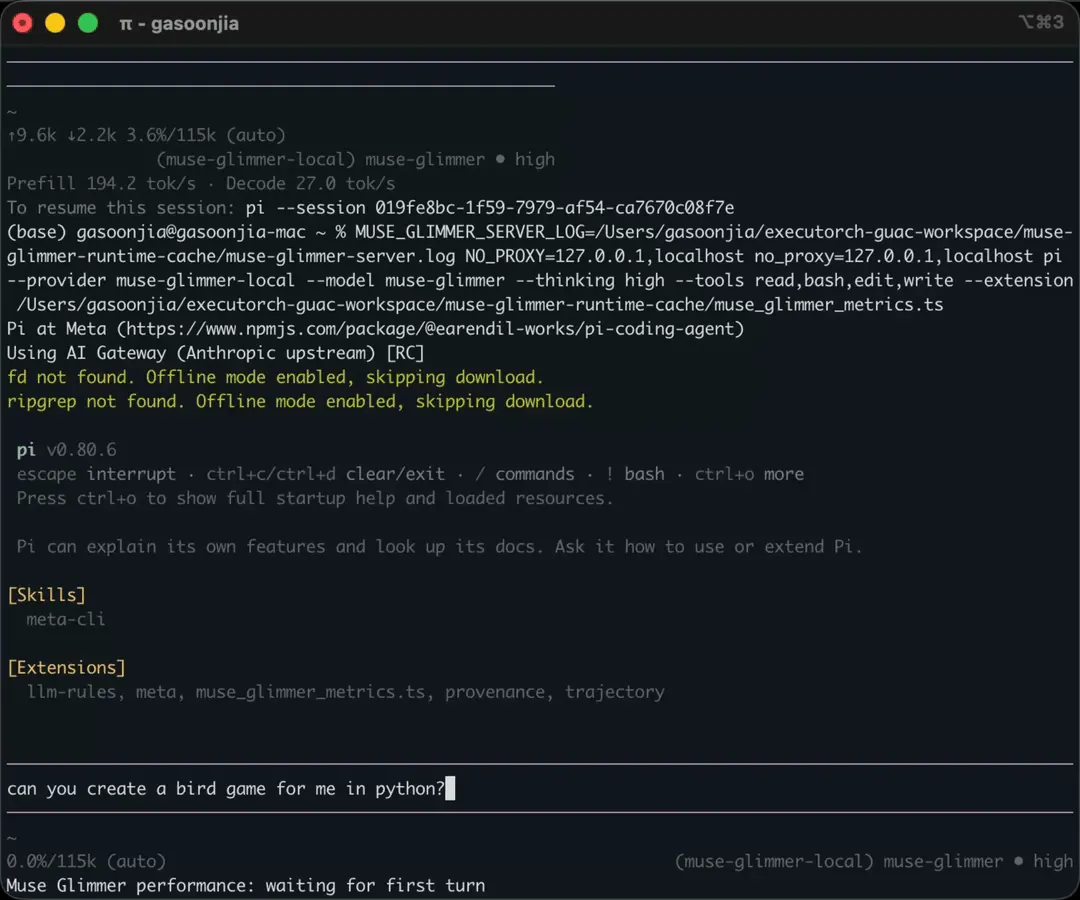Click the "--provider muse-glimmer-local" command argument

pyautogui.click(x=151, y=281)
